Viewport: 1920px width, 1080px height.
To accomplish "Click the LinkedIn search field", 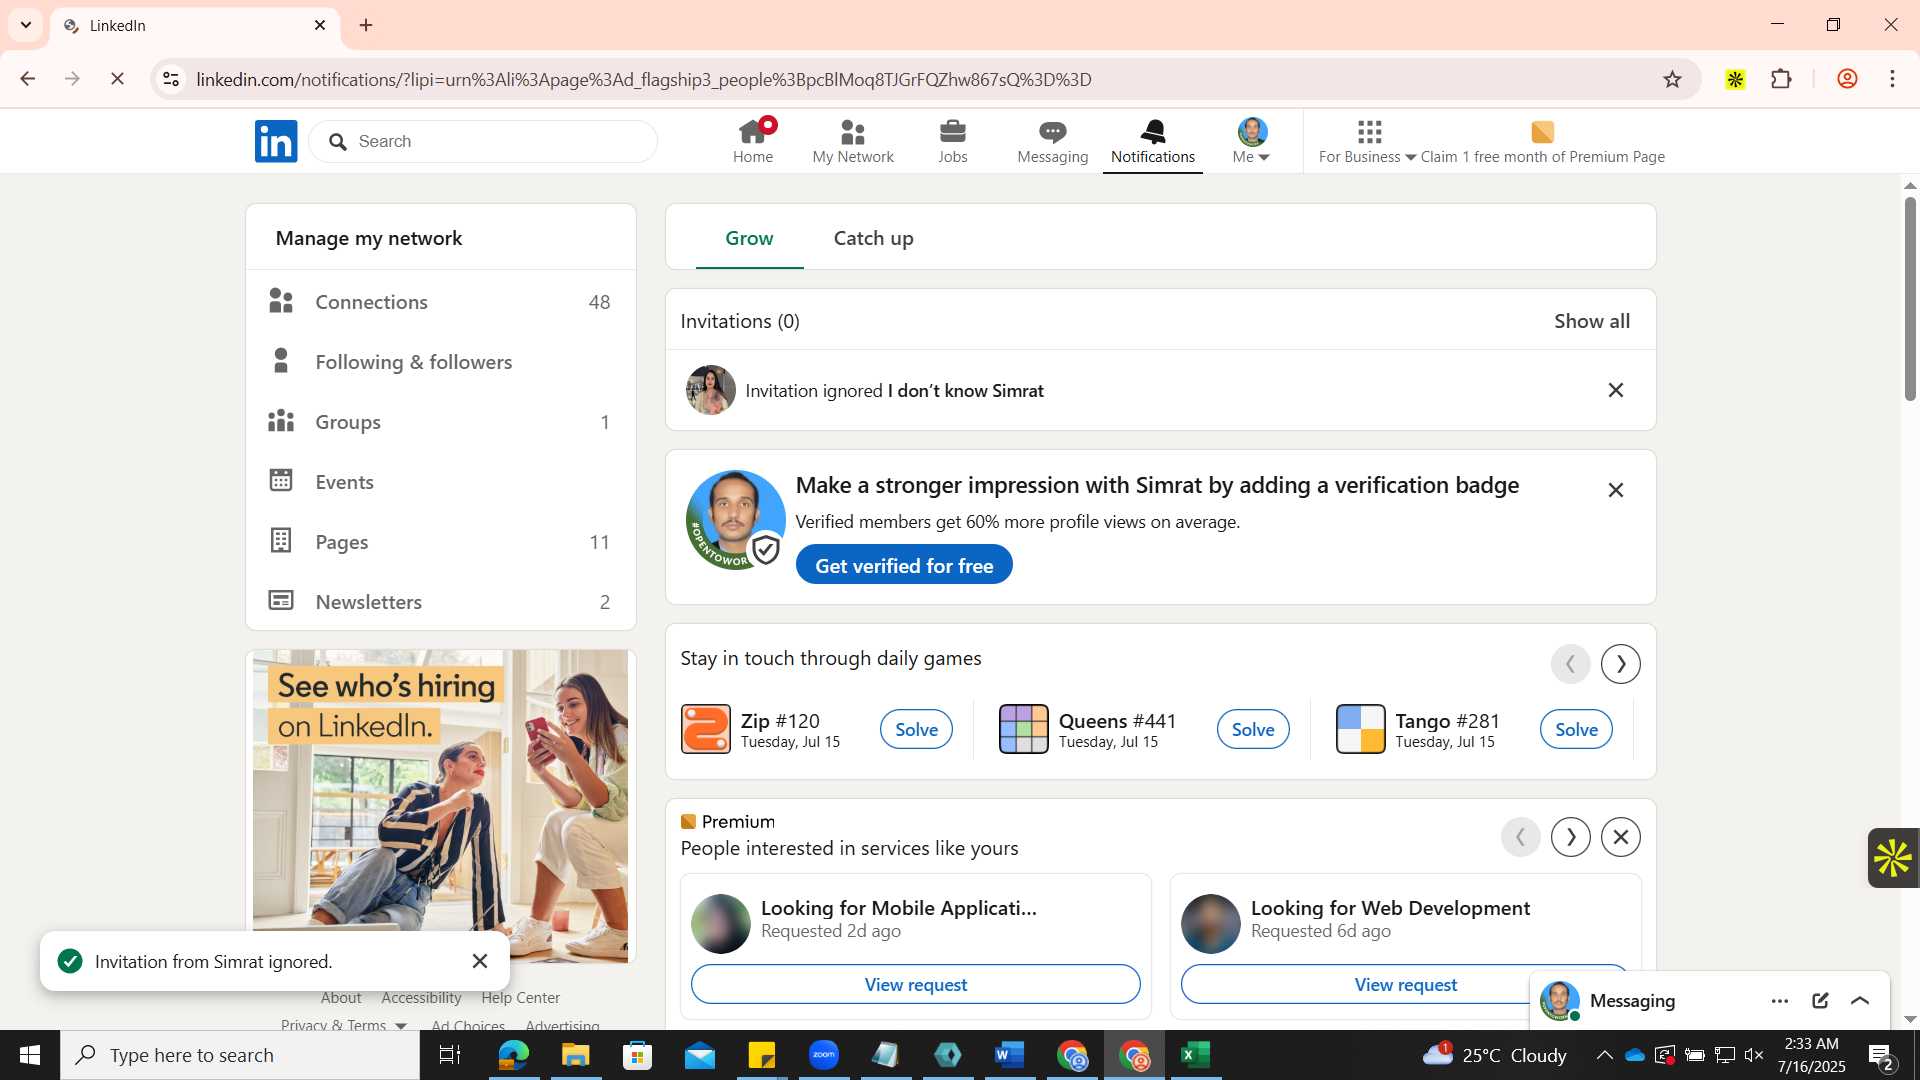I will pyautogui.click(x=483, y=141).
